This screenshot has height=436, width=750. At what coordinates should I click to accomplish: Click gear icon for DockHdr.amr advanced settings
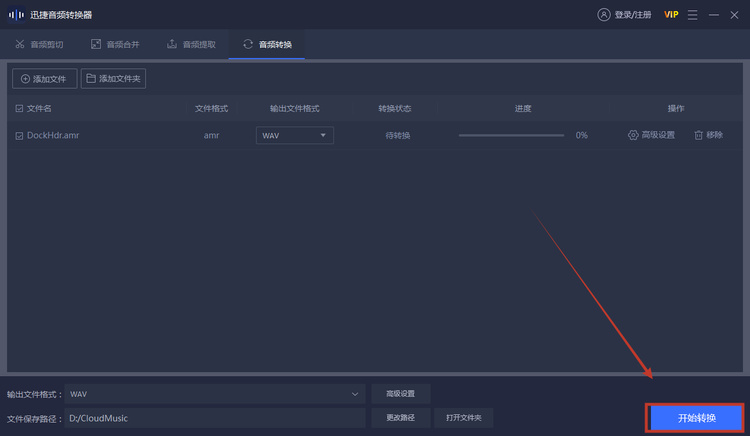(x=633, y=135)
